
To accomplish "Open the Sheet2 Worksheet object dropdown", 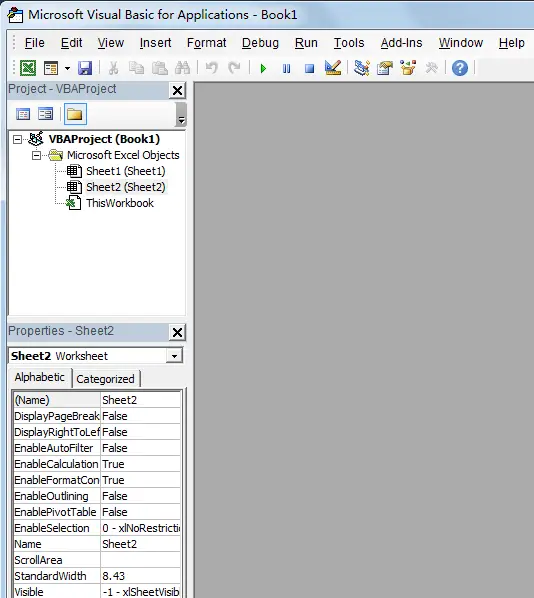I will pos(174,356).
